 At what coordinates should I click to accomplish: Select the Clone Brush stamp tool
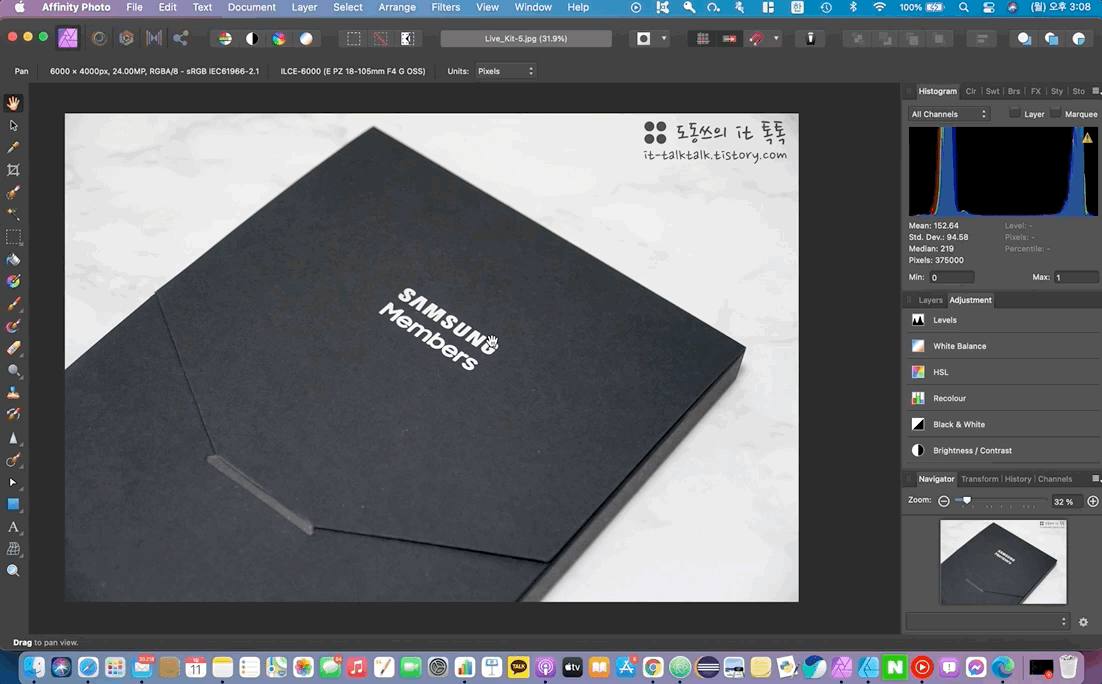(x=13, y=393)
